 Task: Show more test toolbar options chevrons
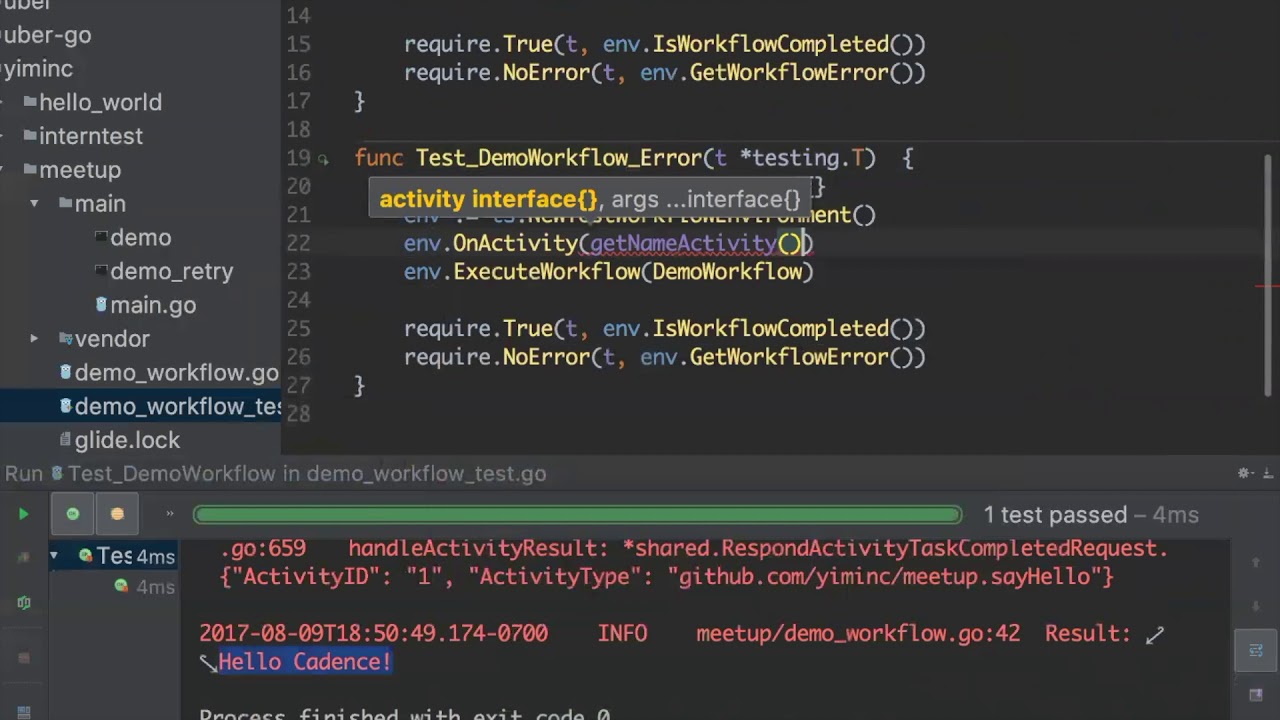tap(170, 514)
